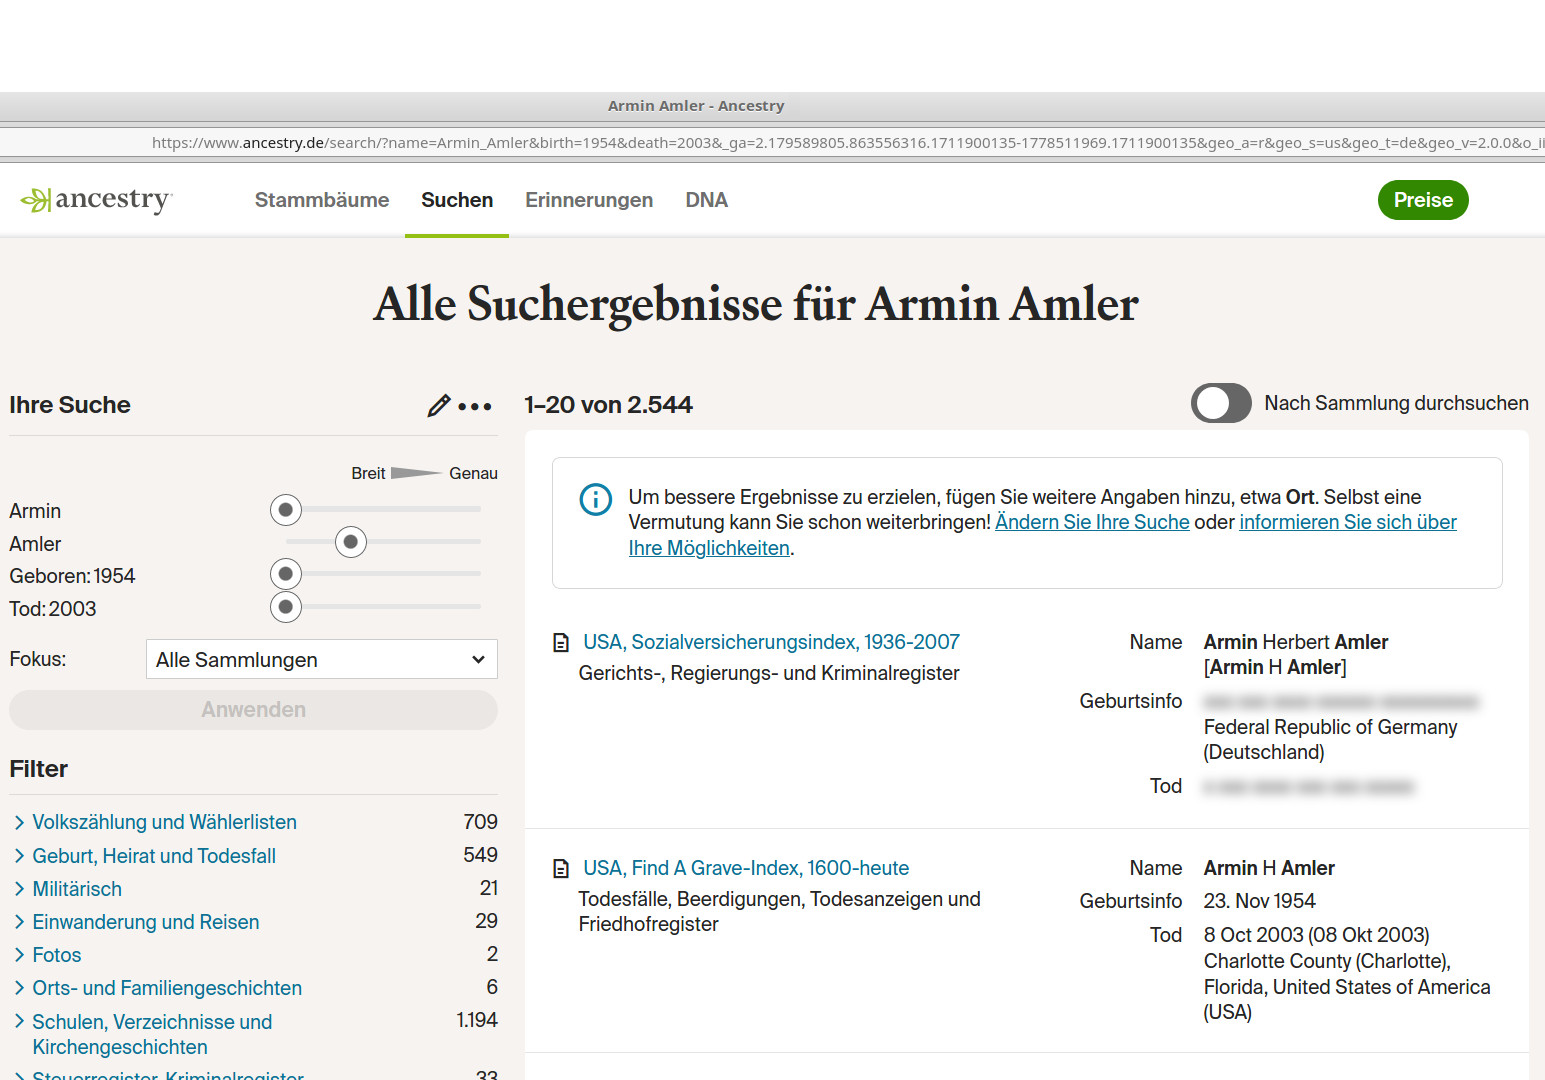The image size is (1545, 1080).
Task: Click the Breit label above sliders
Action: click(368, 473)
